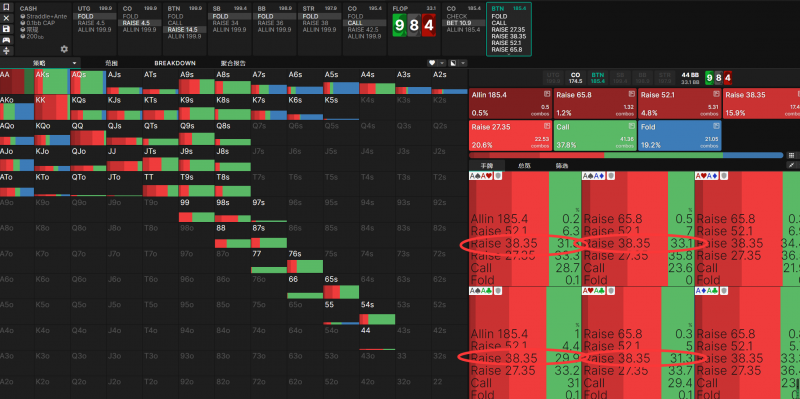Click the corner icon on Raise 52.1 card
Viewport: 800px width, 399px height.
(716, 94)
